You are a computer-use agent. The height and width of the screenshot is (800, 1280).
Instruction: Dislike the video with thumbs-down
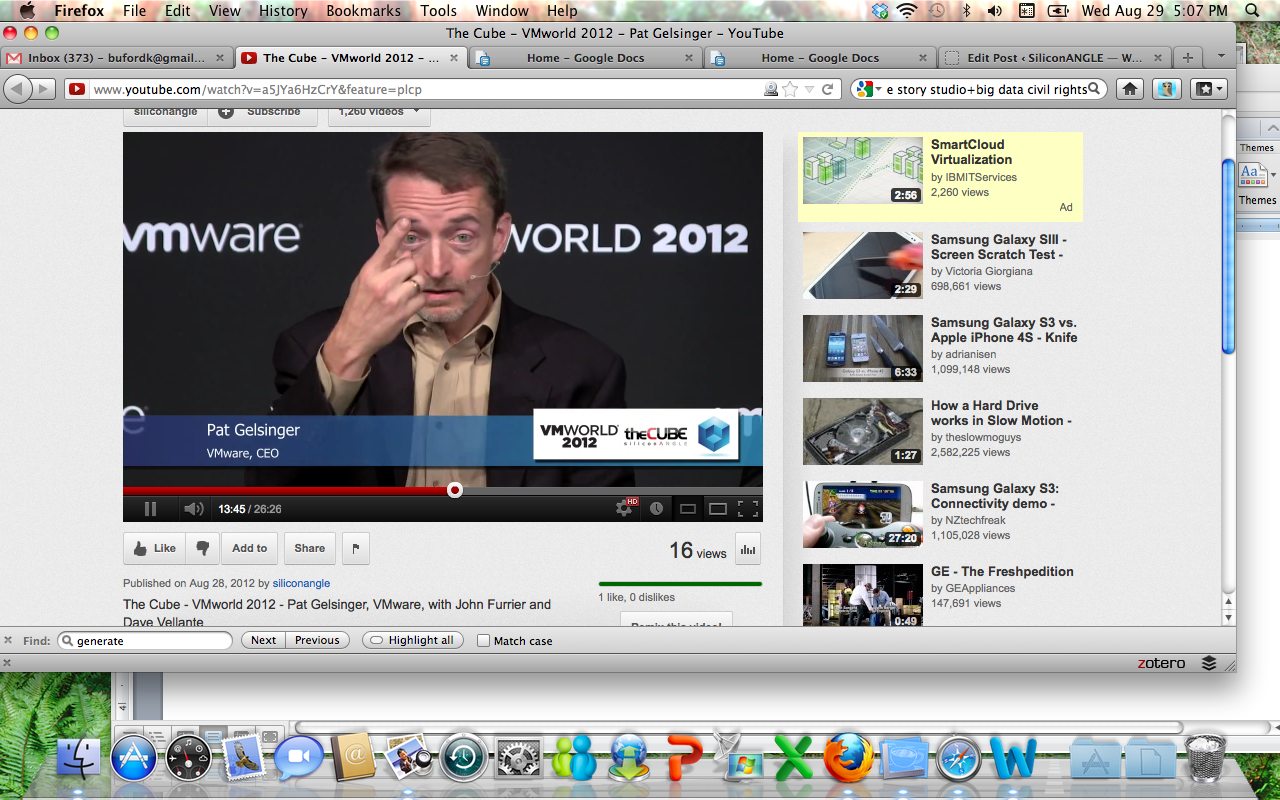pyautogui.click(x=202, y=548)
